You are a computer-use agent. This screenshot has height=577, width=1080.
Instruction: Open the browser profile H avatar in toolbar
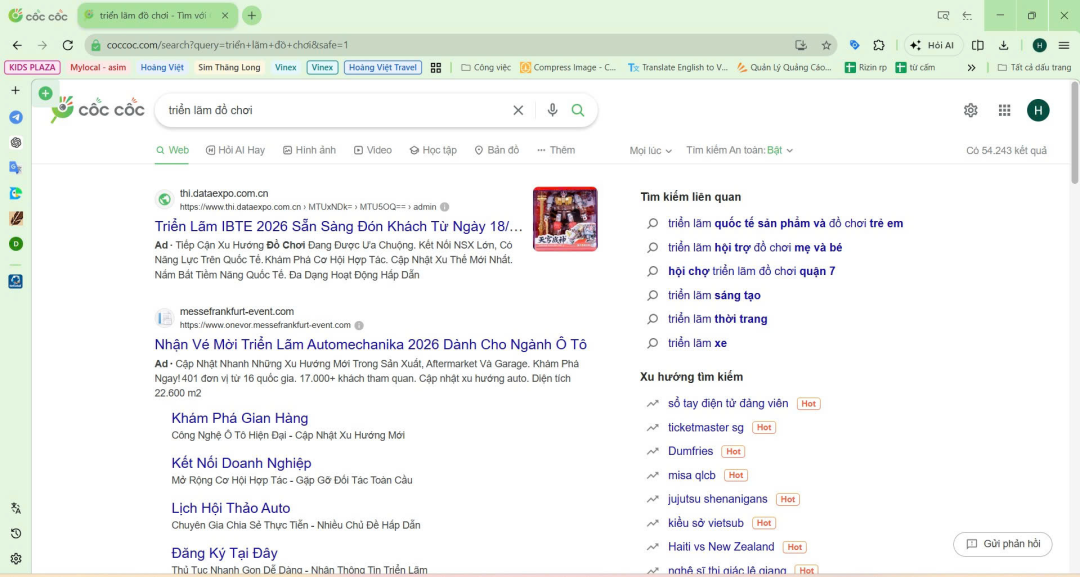(1039, 45)
